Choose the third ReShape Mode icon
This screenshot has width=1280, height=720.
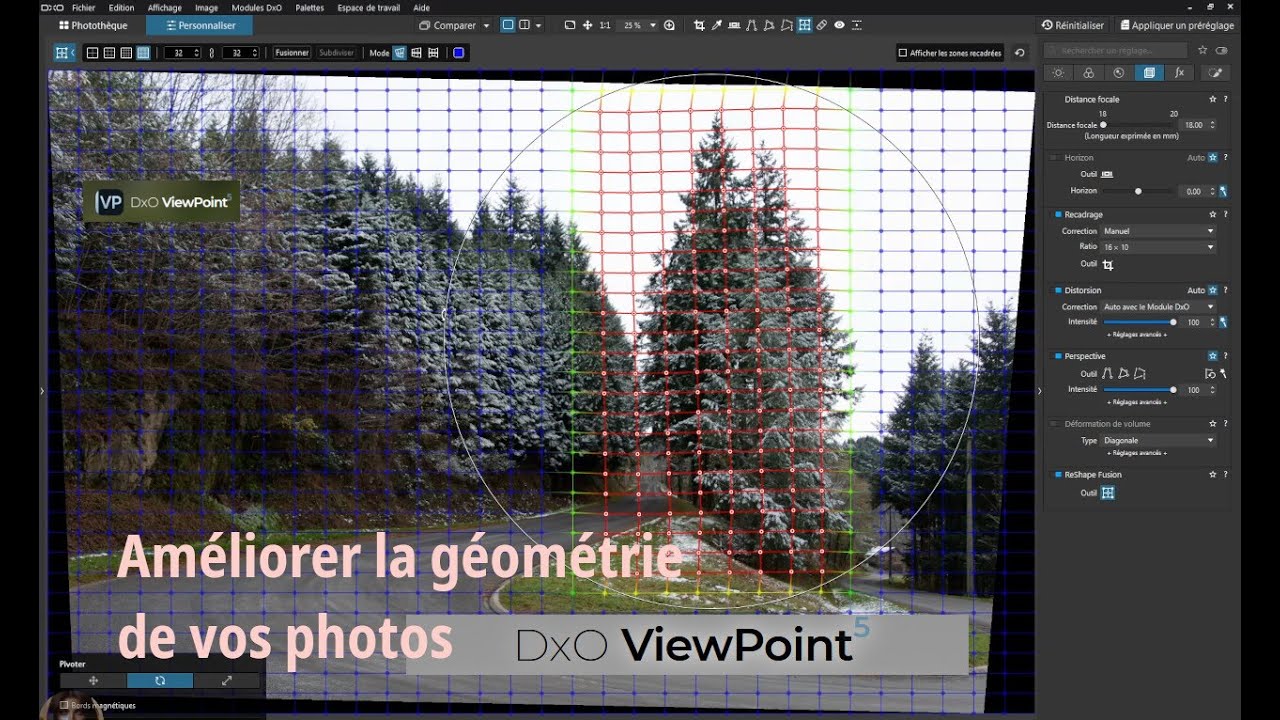tap(433, 53)
